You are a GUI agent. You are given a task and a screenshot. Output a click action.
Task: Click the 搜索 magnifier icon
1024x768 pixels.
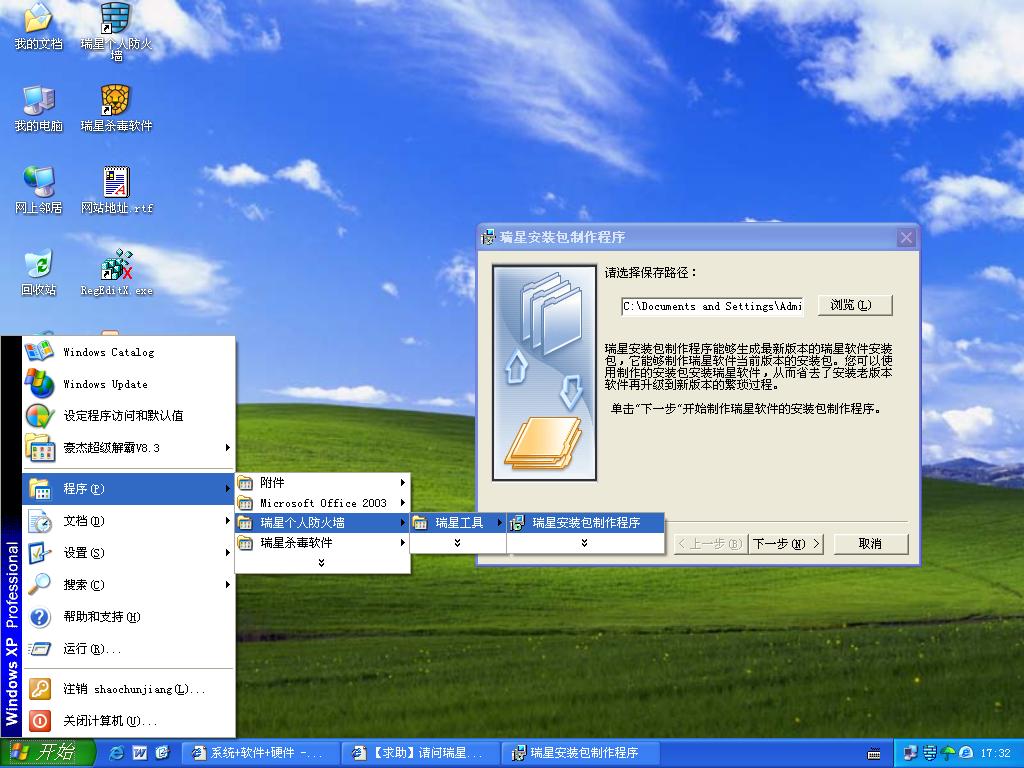coord(40,584)
